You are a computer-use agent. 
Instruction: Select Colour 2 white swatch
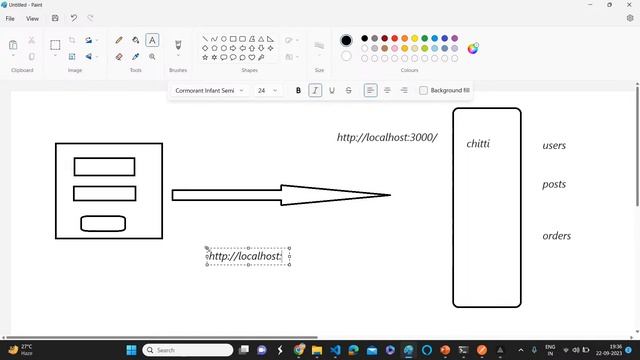click(346, 56)
